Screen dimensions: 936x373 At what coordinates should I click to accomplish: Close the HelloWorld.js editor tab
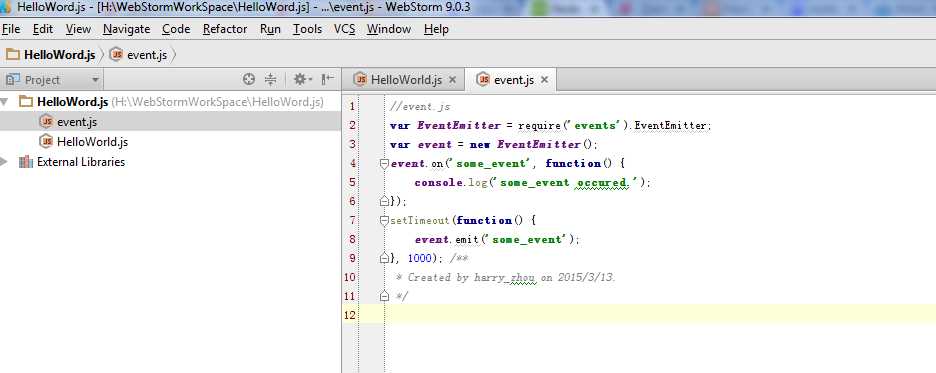coord(452,80)
